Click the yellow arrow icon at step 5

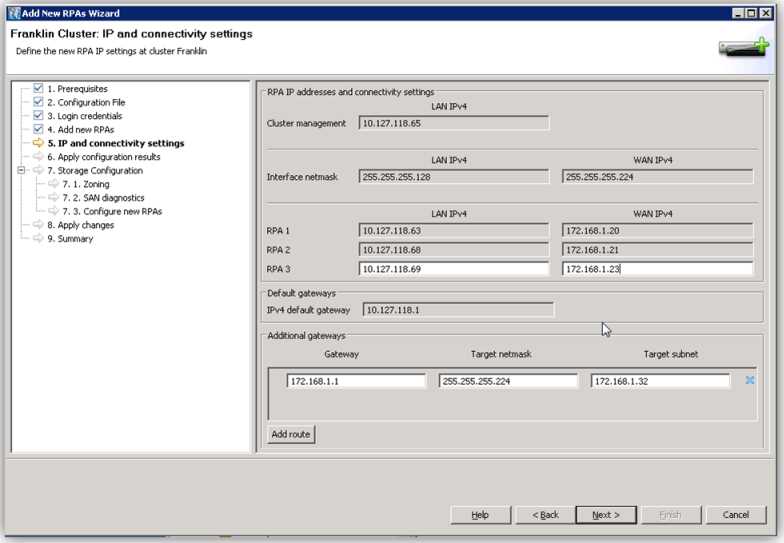pyautogui.click(x=38, y=143)
